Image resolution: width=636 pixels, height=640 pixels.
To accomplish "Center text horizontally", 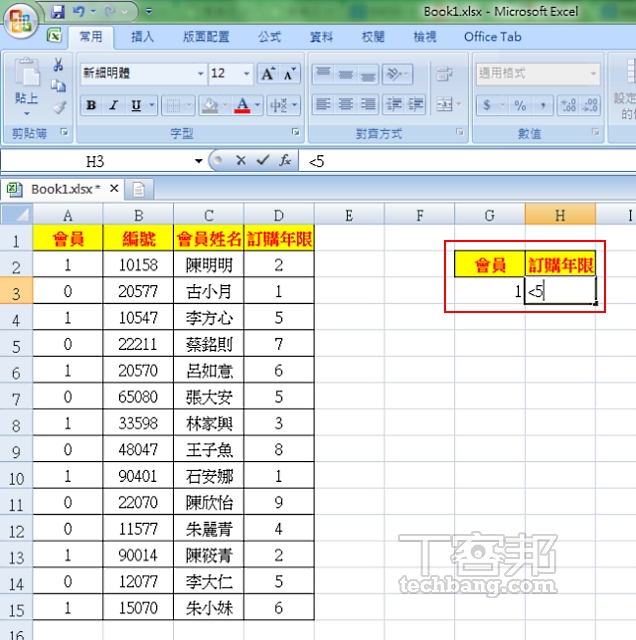I will click(x=345, y=104).
